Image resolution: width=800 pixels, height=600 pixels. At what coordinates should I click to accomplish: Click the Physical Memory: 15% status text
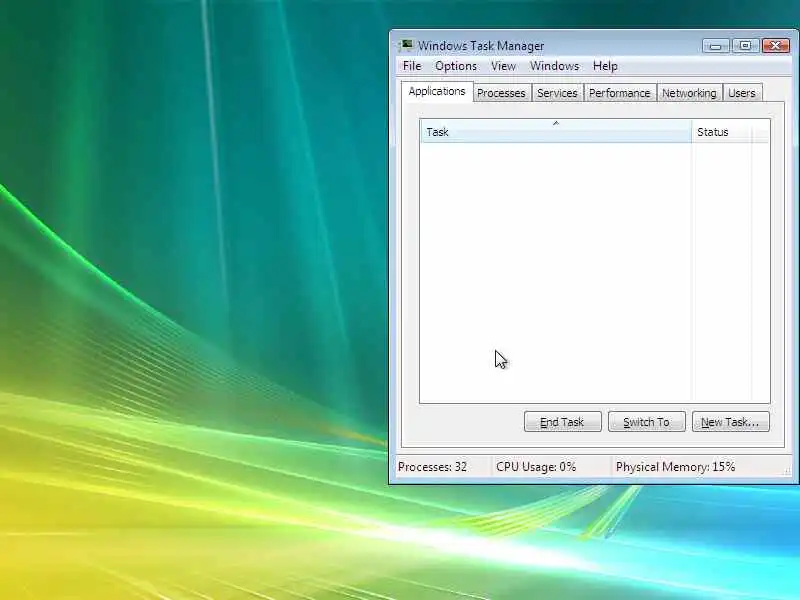point(675,467)
